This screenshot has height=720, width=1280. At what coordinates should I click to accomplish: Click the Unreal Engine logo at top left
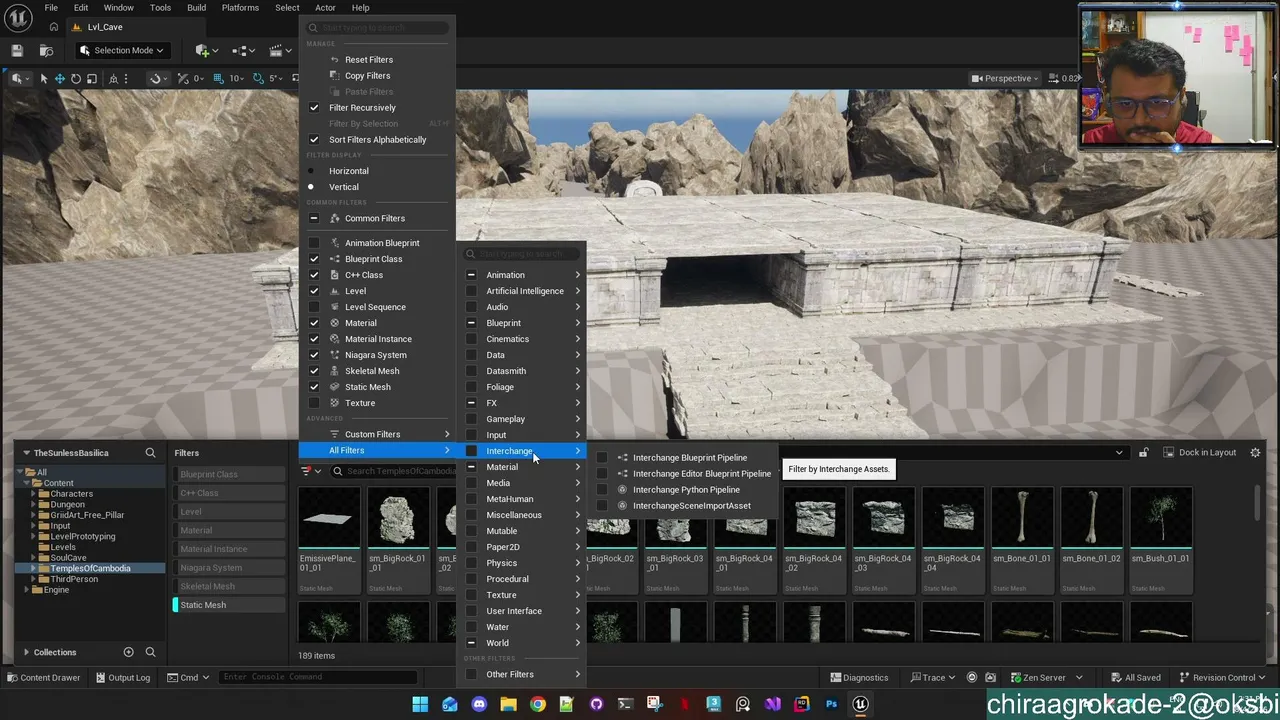18,17
